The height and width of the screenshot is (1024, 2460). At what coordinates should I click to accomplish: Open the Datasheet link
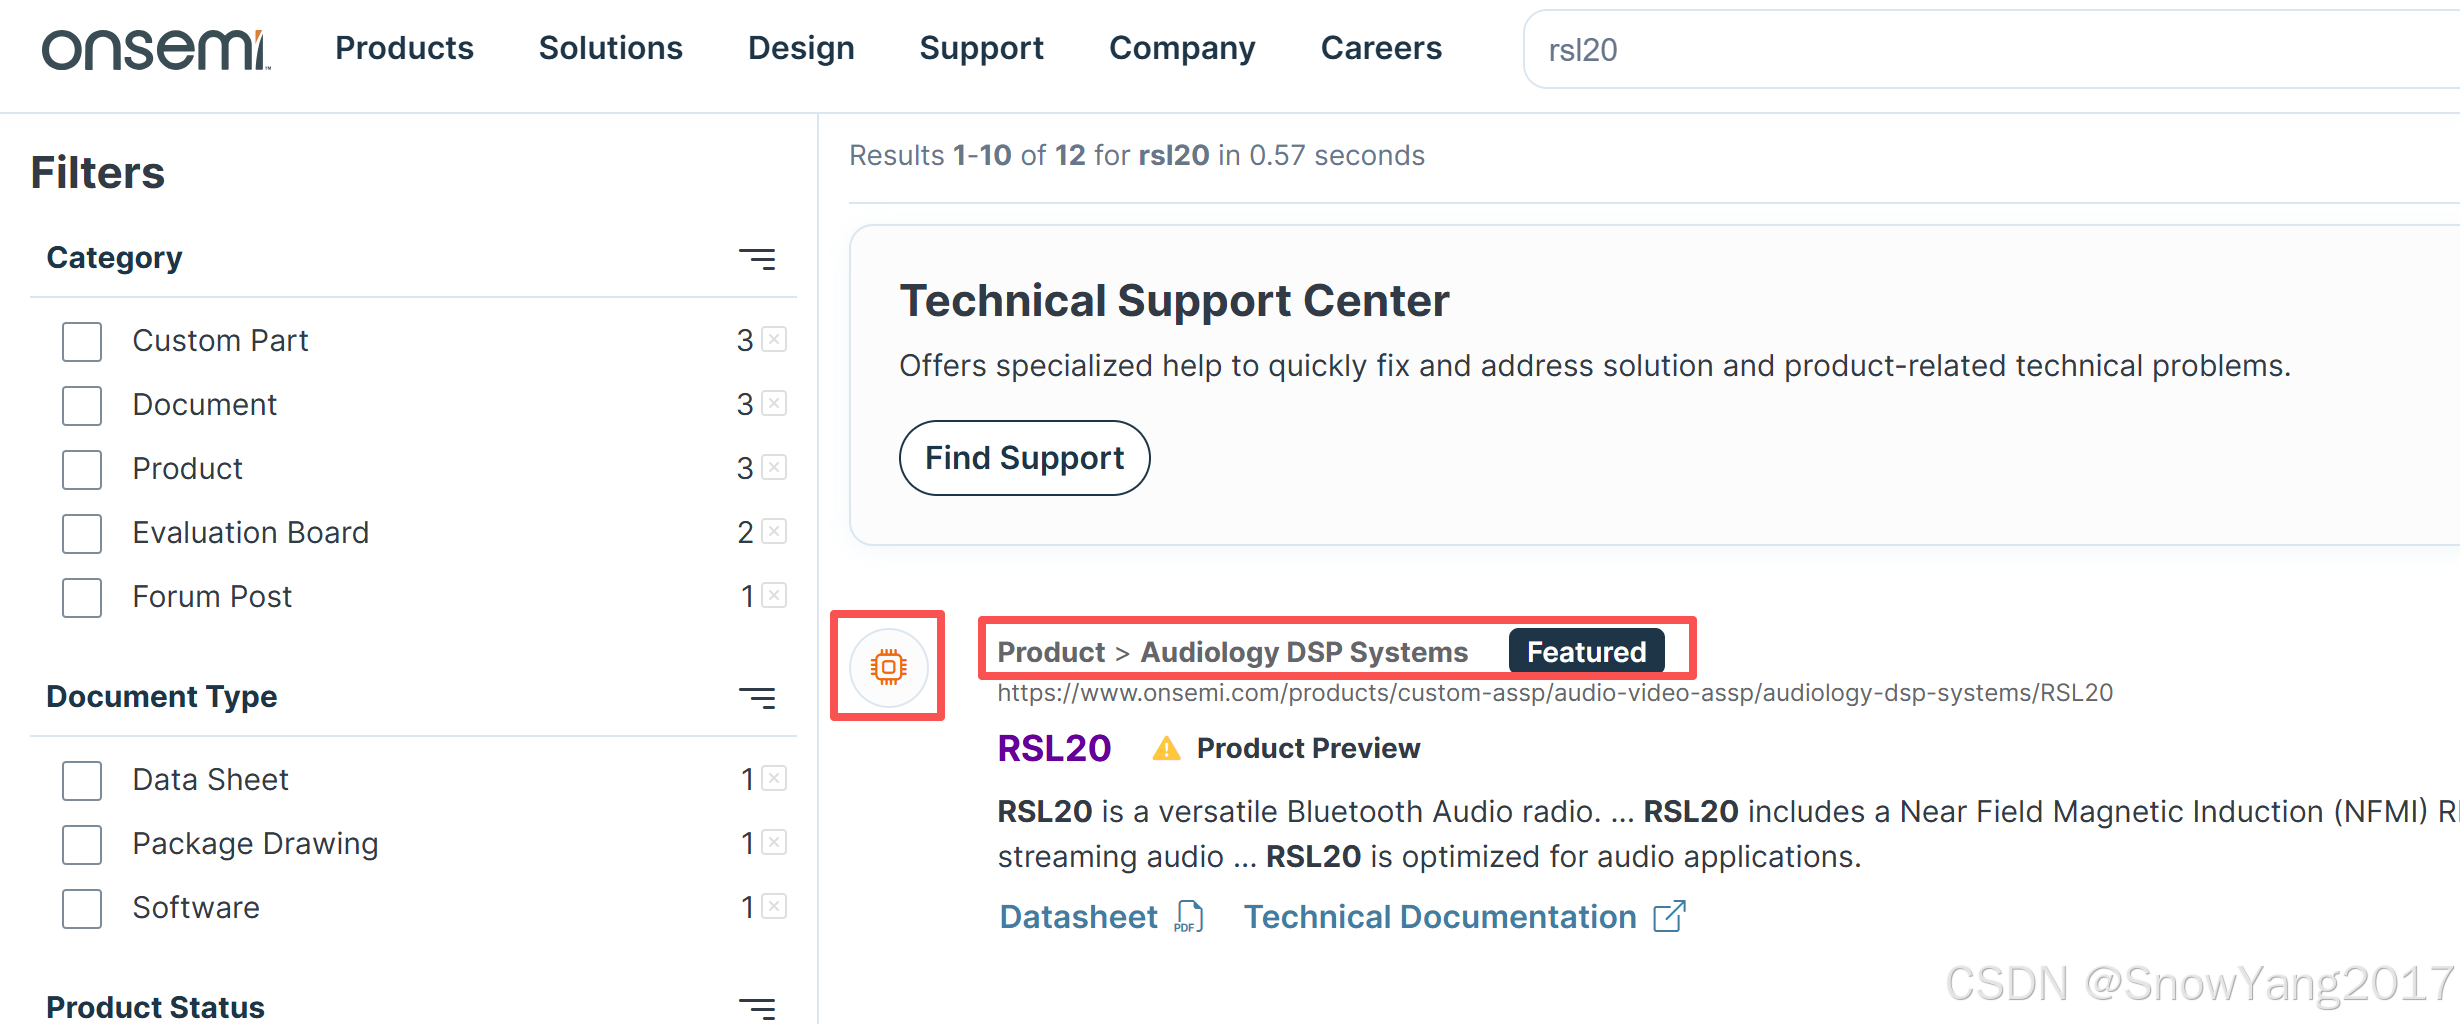coord(1078,917)
